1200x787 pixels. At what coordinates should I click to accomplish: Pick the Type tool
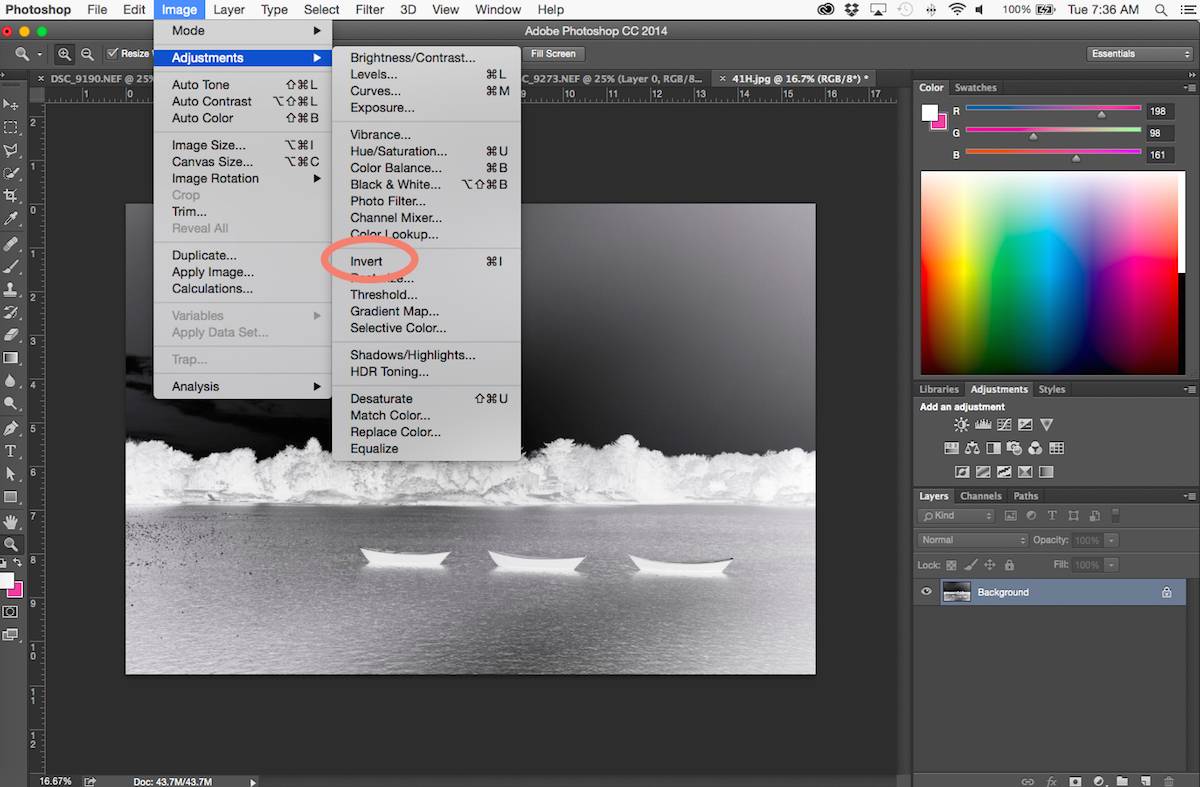click(11, 451)
